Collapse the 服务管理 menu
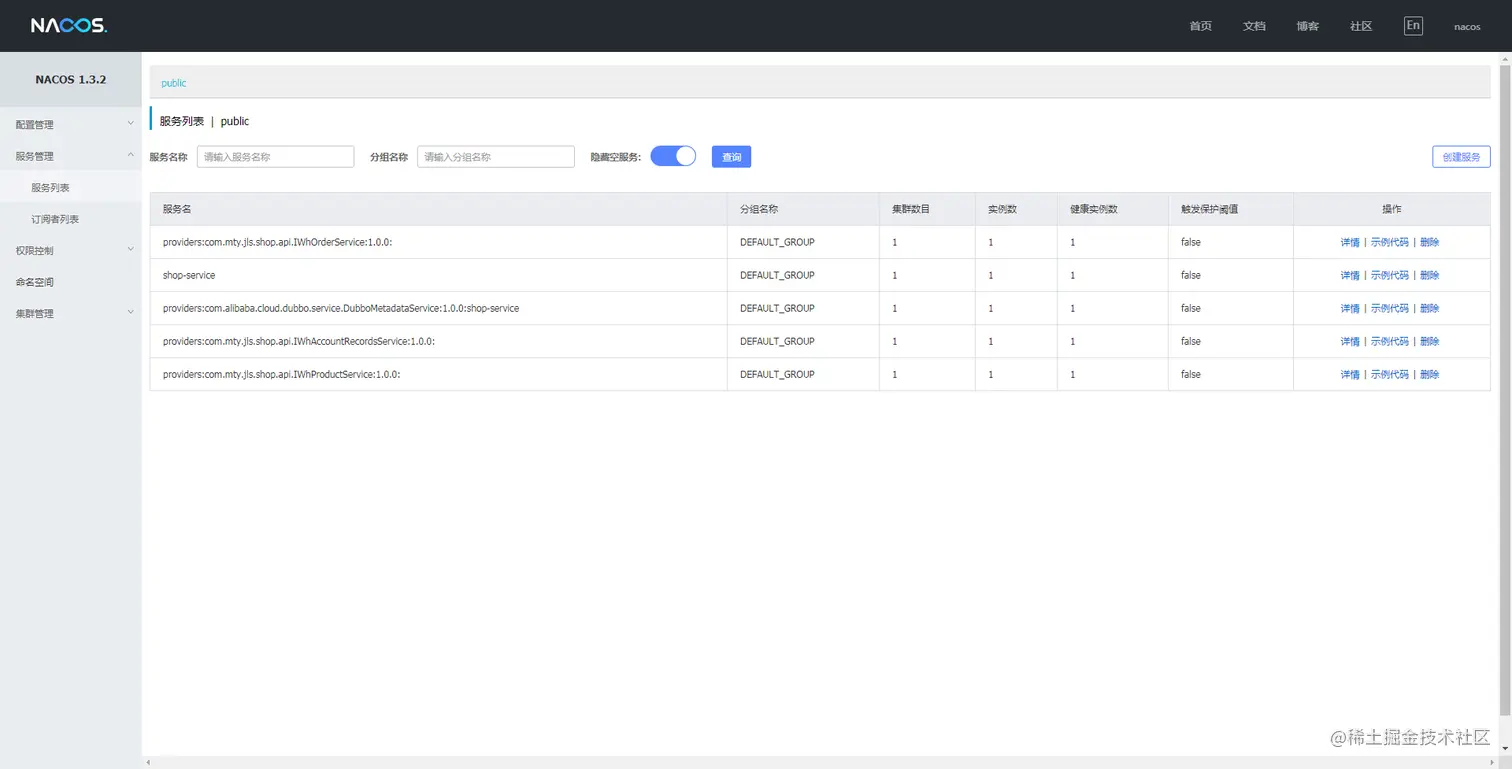The height and width of the screenshot is (769, 1512). pyautogui.click(x=71, y=156)
